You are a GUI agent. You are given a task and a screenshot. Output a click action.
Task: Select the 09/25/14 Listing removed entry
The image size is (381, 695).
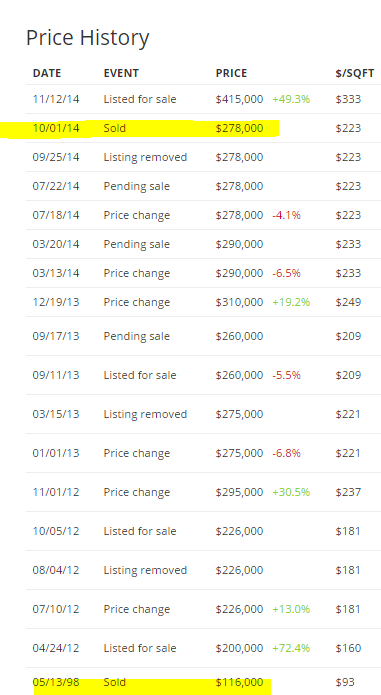pos(203,157)
